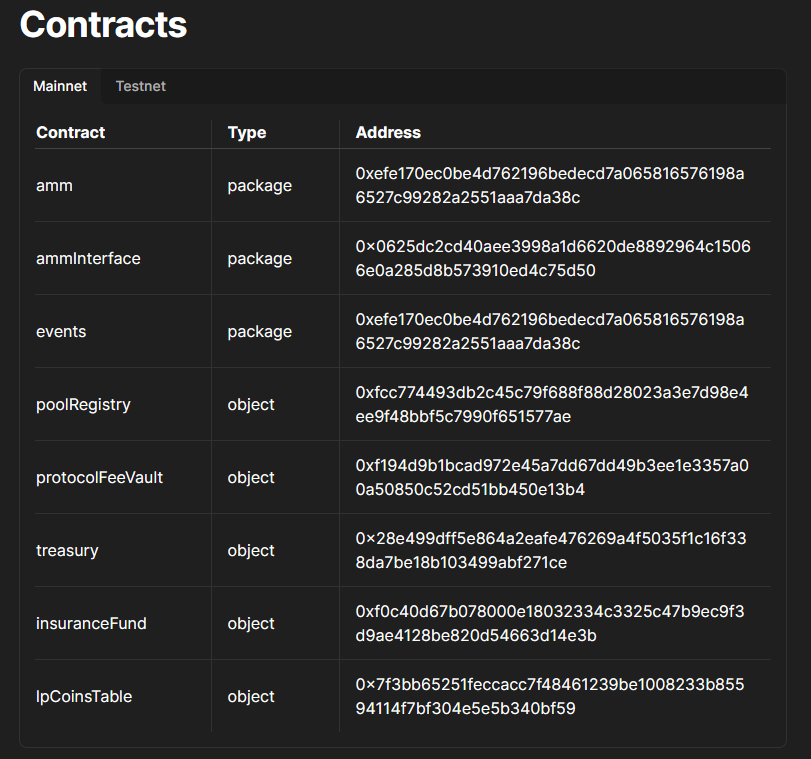Select the ammInterface contract name
The height and width of the screenshot is (759, 811).
[88, 258]
